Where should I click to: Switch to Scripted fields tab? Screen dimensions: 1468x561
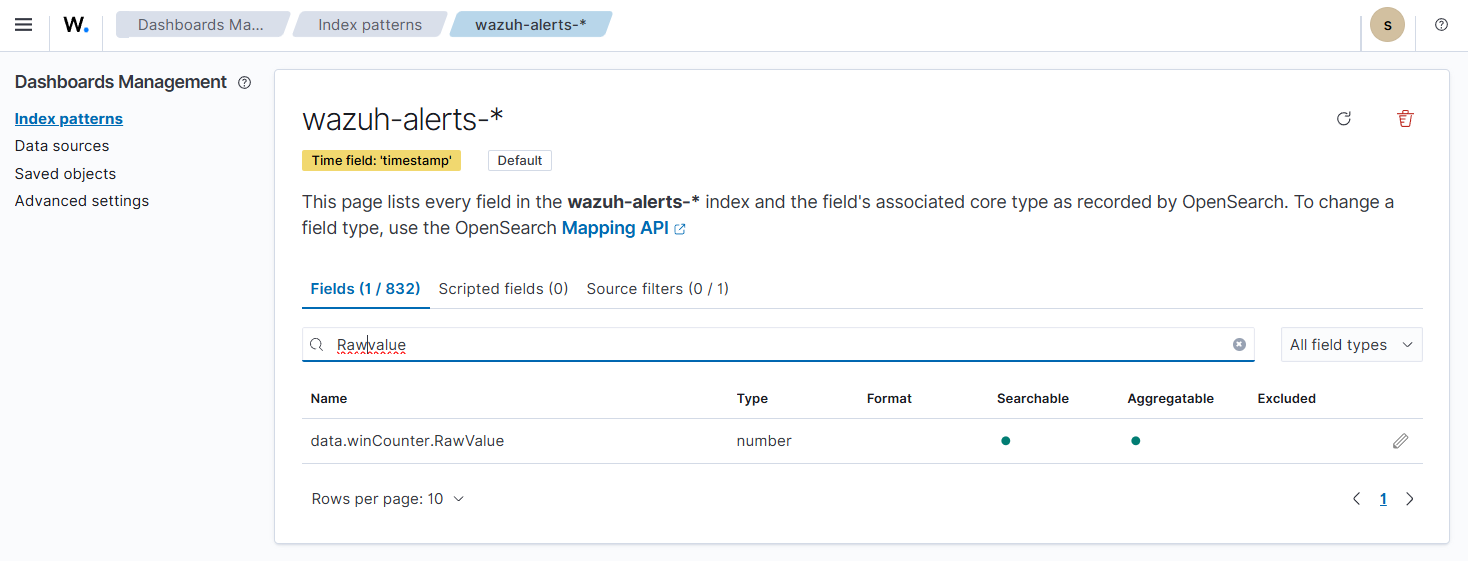[x=503, y=289]
